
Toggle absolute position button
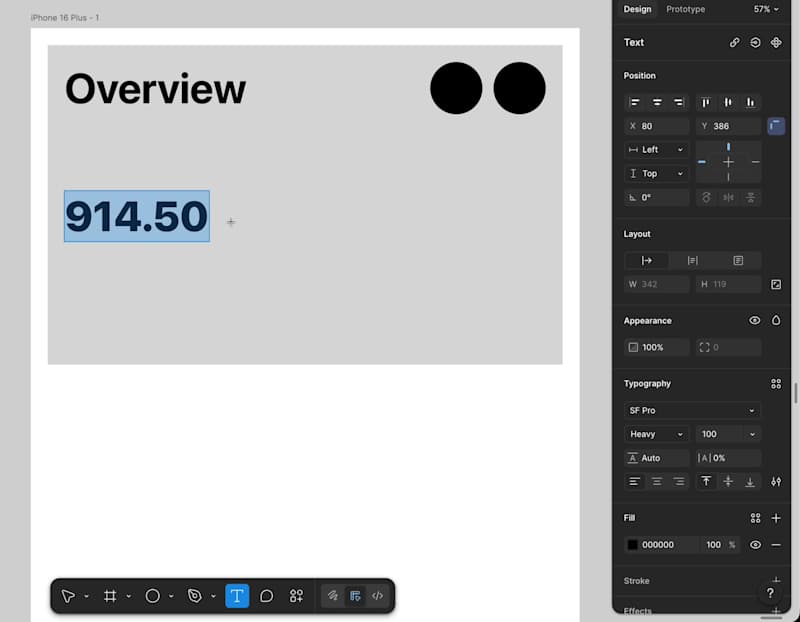[776, 126]
